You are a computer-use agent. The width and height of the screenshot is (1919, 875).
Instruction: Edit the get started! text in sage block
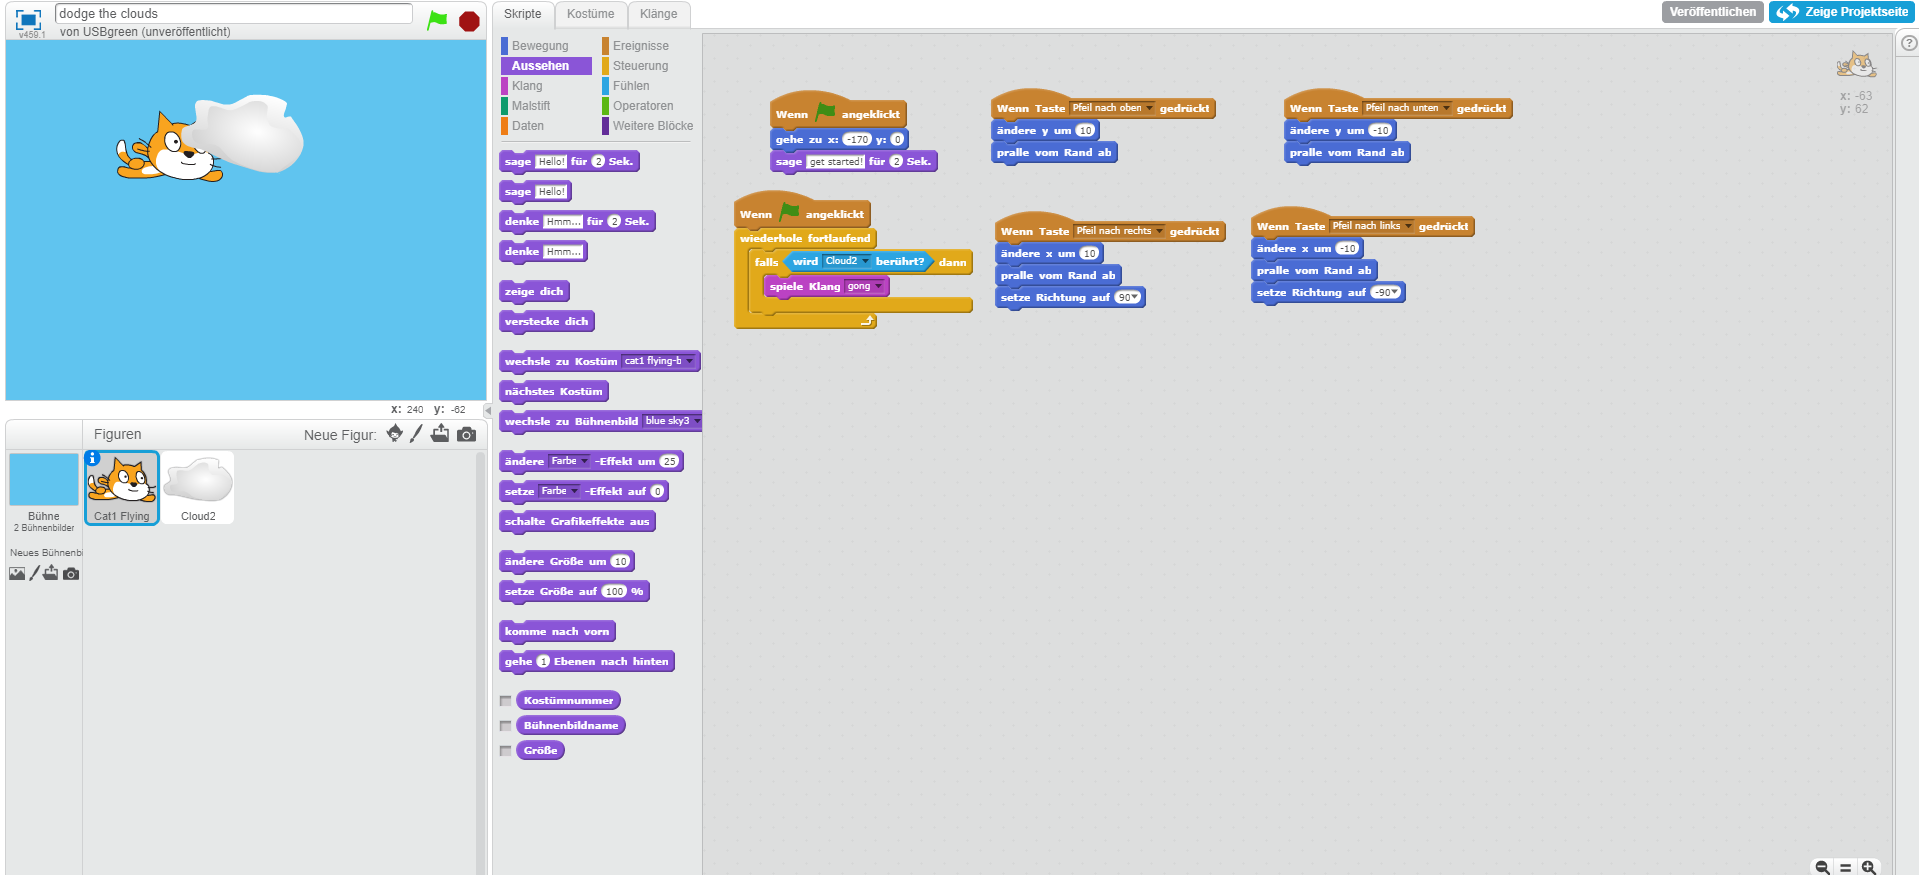(836, 162)
